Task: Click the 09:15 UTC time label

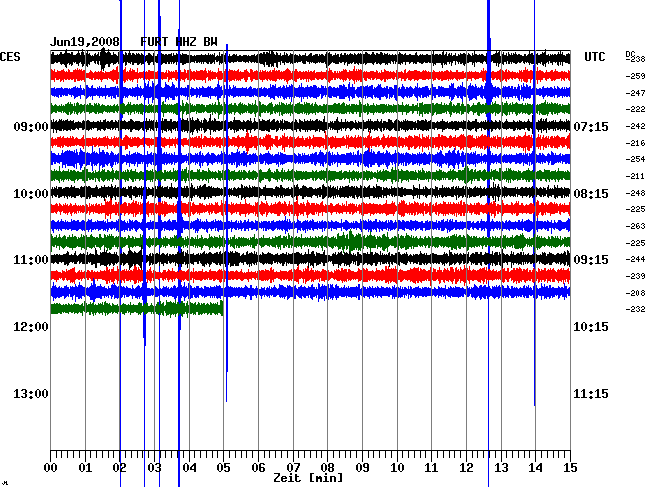Action: click(591, 260)
